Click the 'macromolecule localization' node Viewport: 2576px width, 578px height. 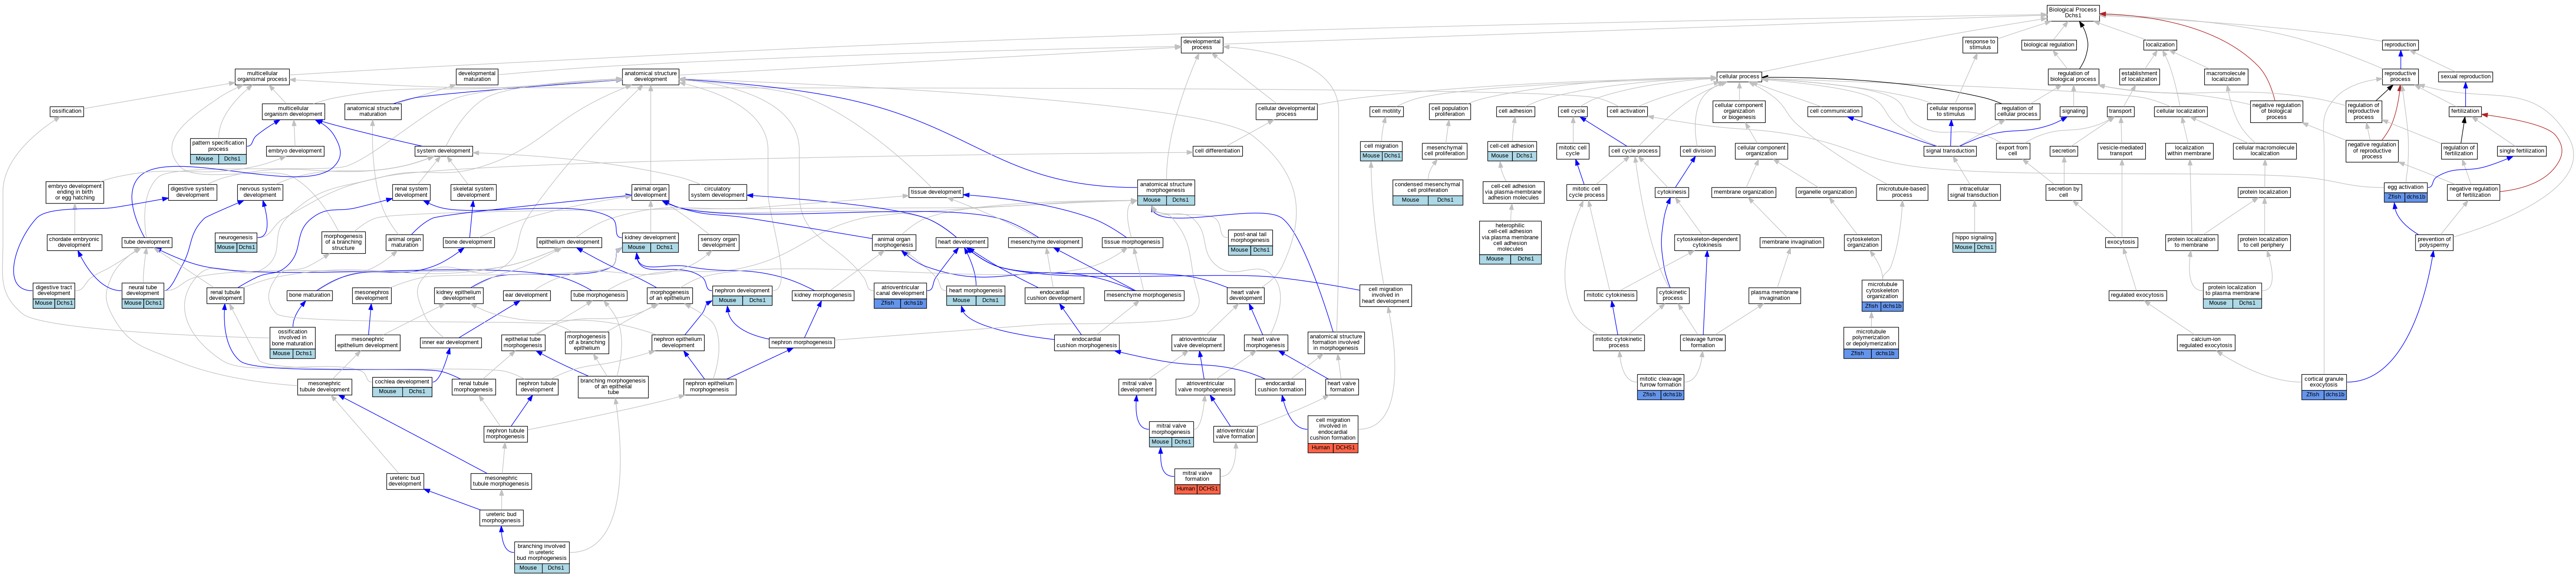coord(2226,76)
